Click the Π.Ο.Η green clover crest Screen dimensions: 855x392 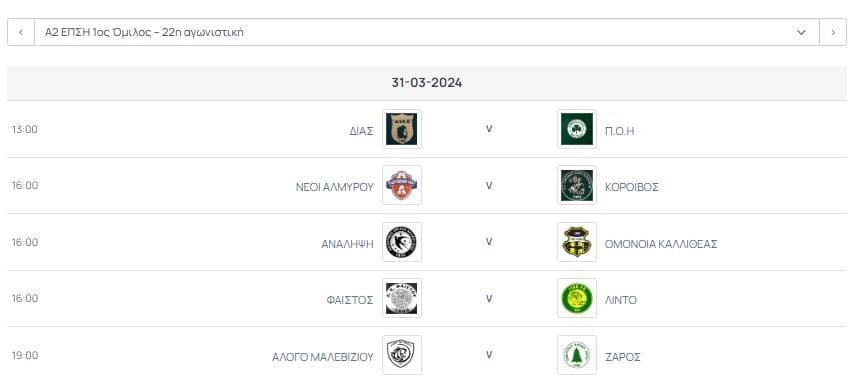577,129
